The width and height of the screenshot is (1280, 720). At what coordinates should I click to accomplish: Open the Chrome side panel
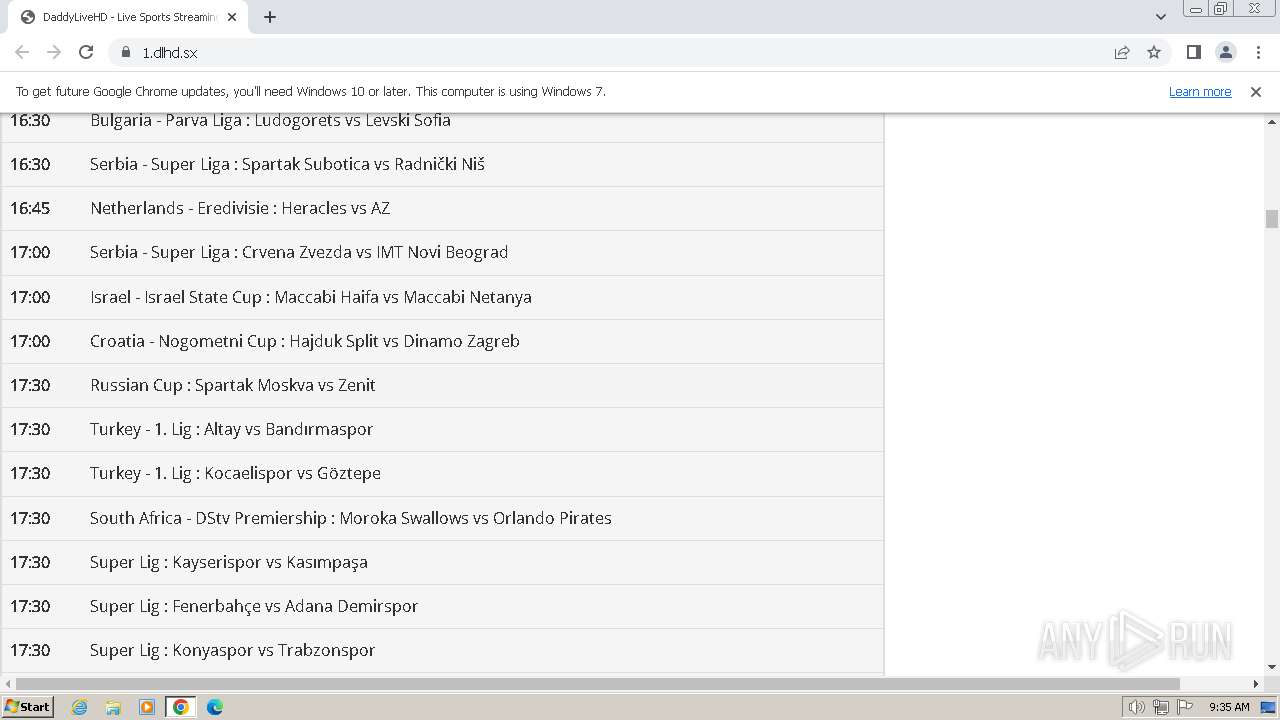[1193, 52]
